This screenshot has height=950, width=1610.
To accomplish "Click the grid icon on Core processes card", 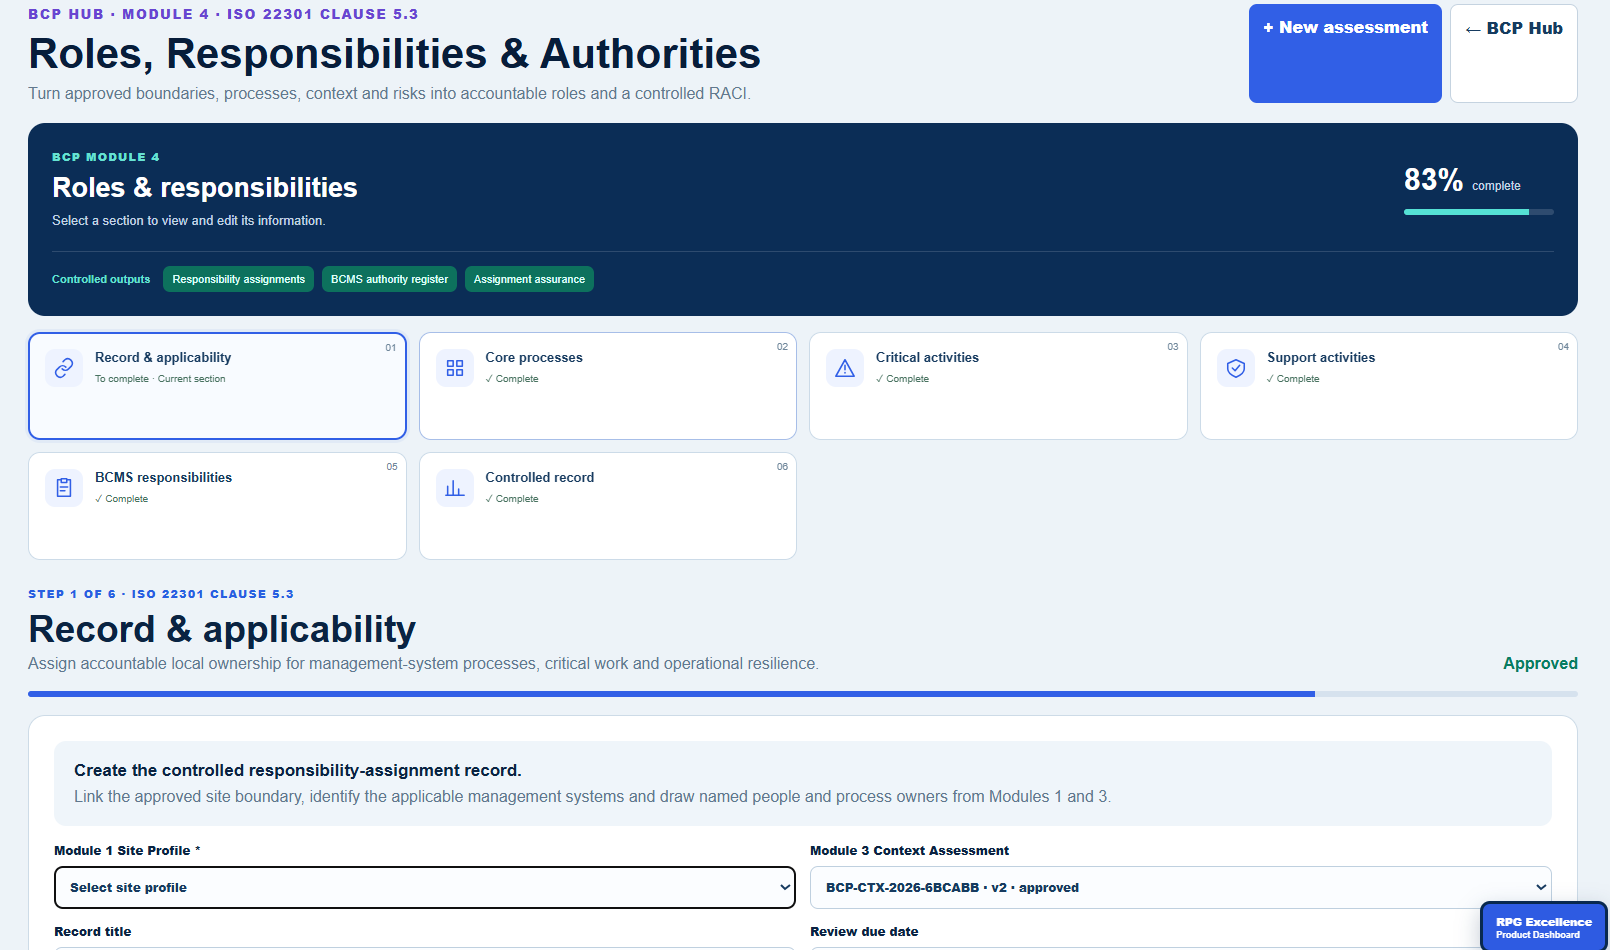I will coord(455,368).
